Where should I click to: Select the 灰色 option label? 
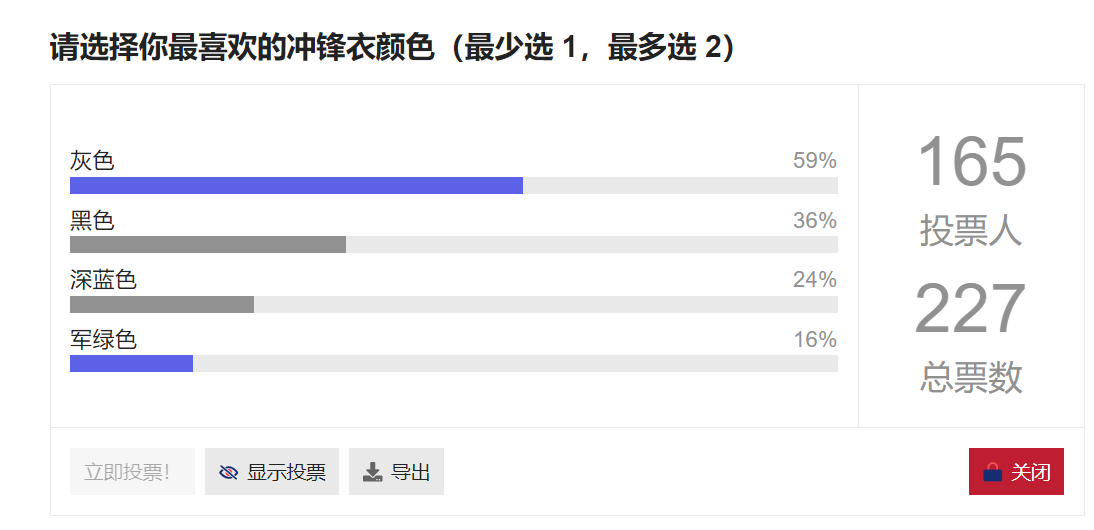(92, 161)
